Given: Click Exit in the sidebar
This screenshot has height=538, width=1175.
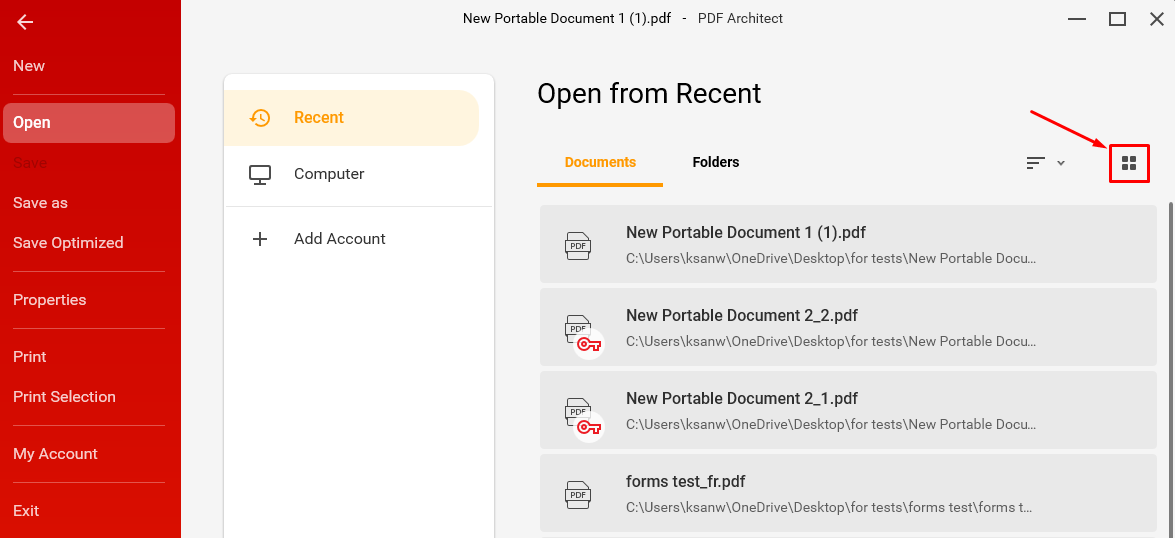Looking at the screenshot, I should (x=26, y=511).
